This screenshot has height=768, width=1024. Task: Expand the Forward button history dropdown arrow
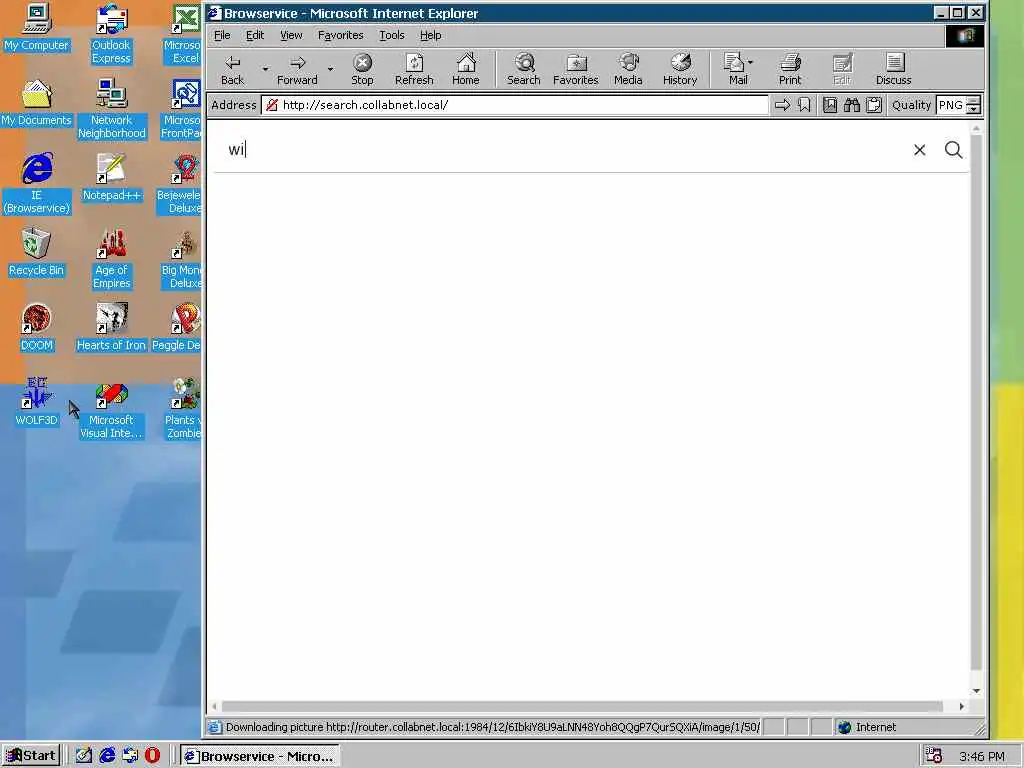click(330, 69)
